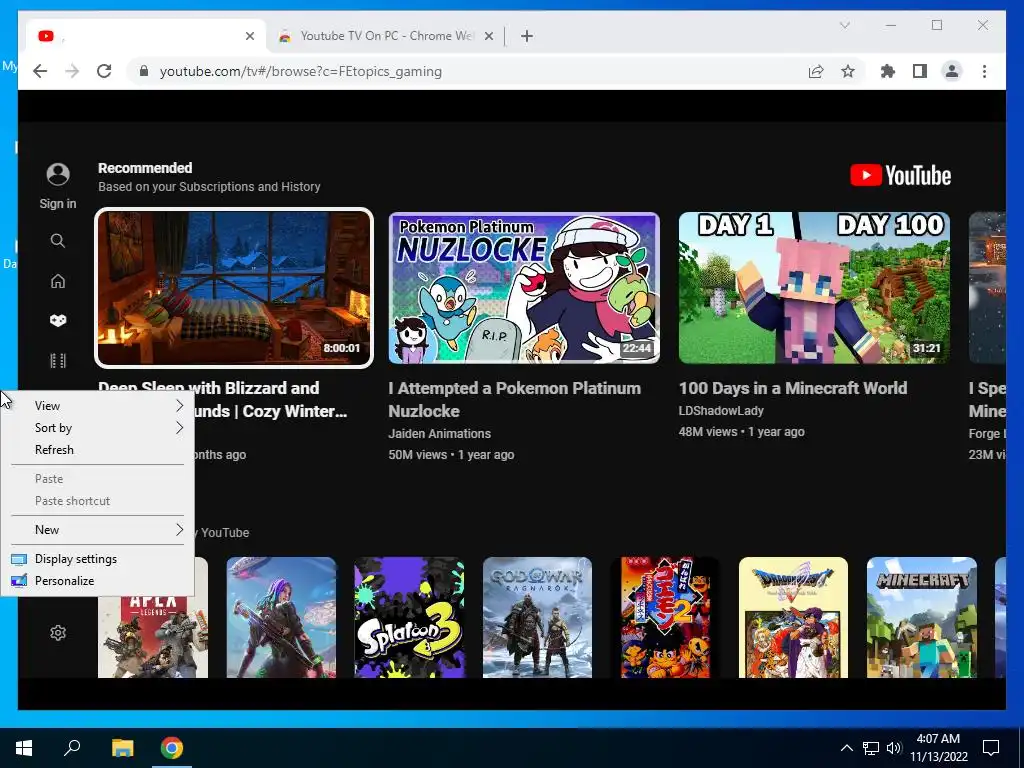Open Display settings from context menu
The width and height of the screenshot is (1024, 768).
(97, 558)
